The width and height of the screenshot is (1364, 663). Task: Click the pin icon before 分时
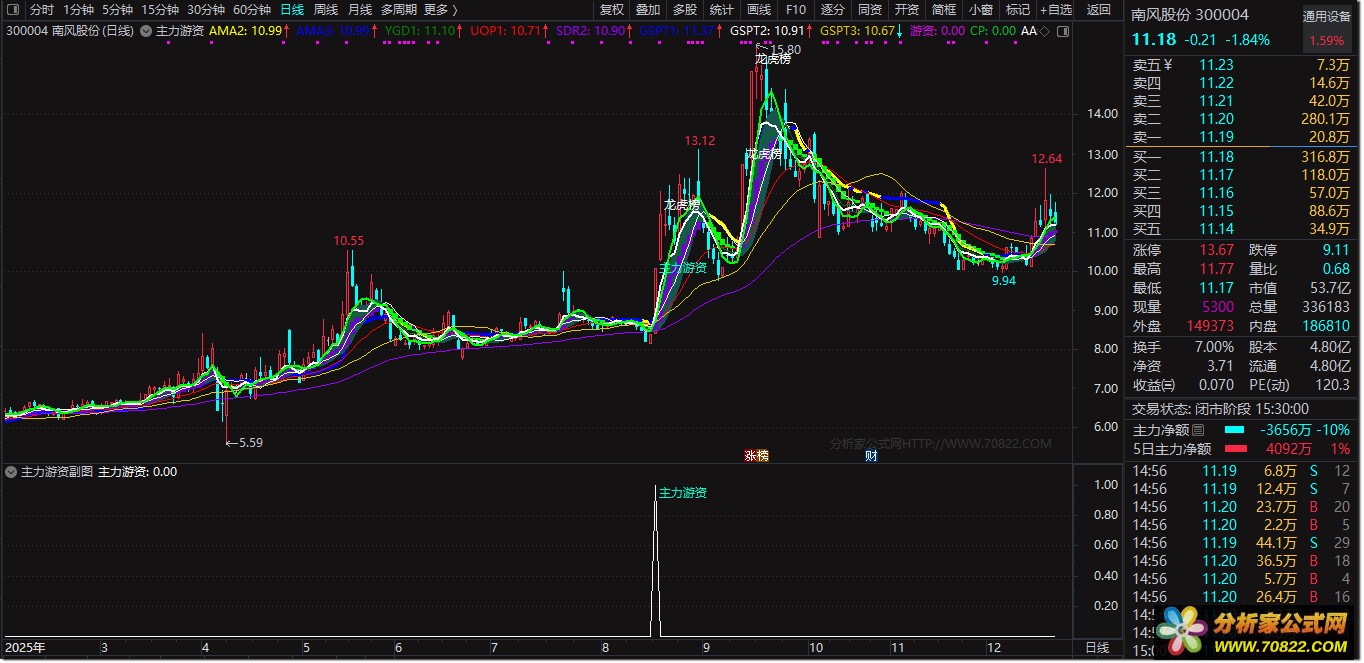click(15, 10)
